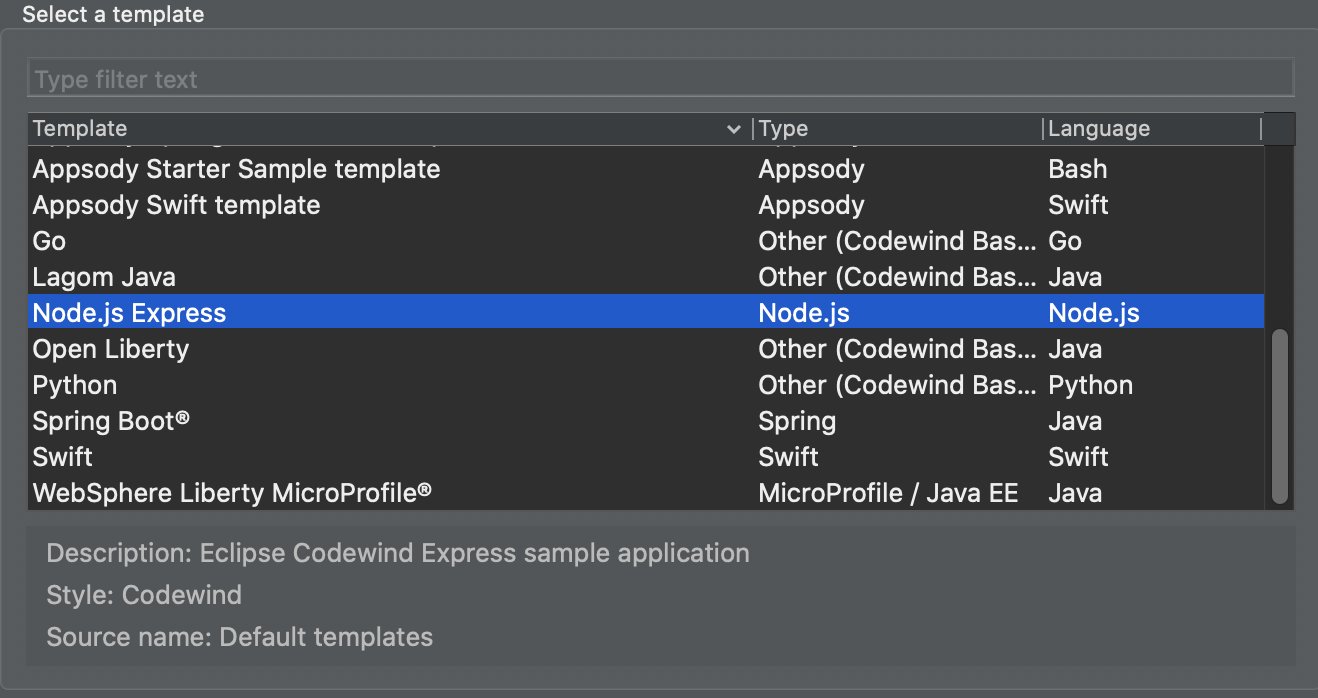Image resolution: width=1318 pixels, height=698 pixels.
Task: Click Spring type cell
Action: [796, 421]
